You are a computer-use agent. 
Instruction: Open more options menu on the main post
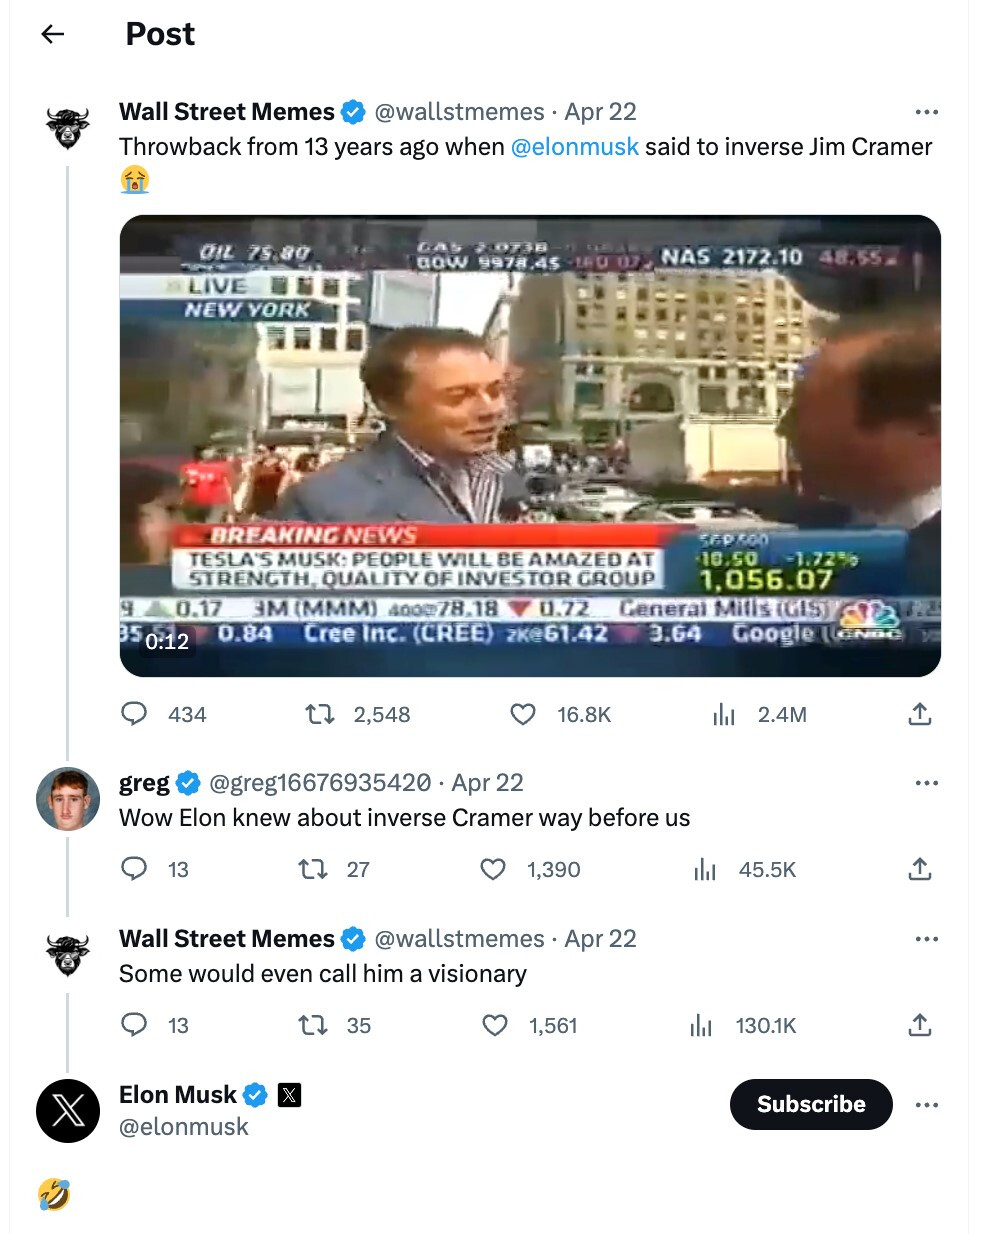[927, 111]
